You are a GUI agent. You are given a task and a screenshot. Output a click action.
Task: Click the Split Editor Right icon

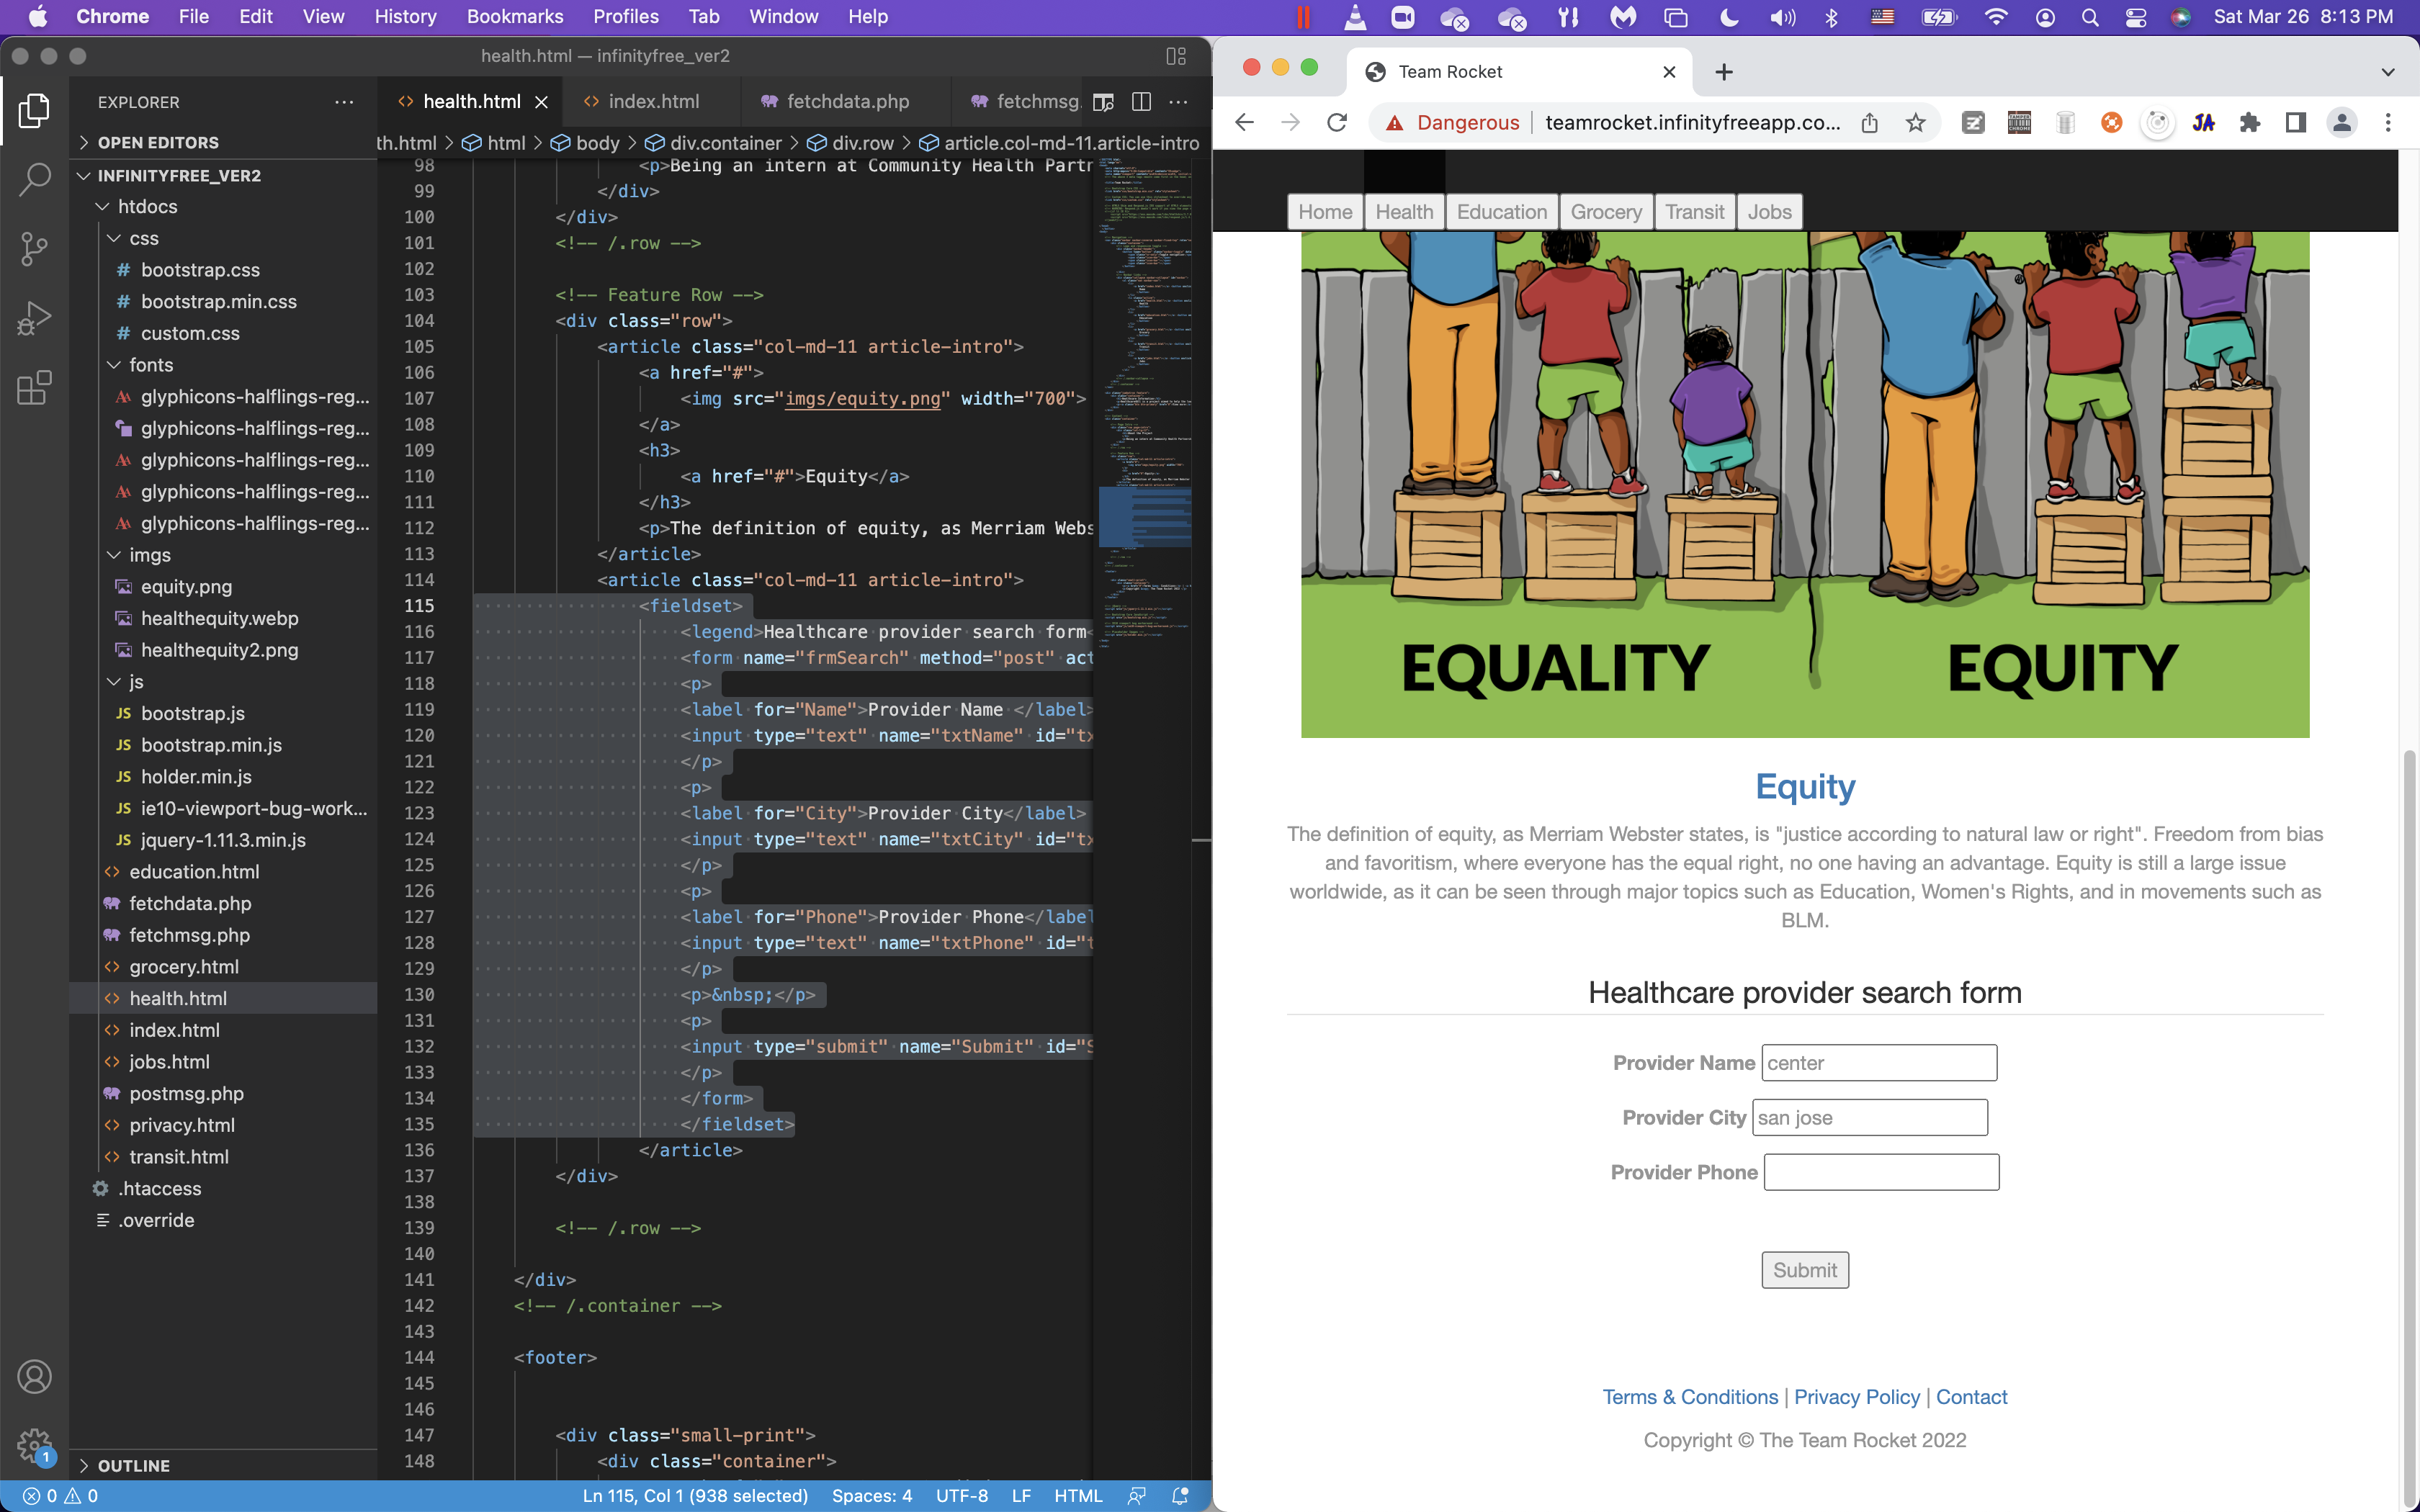pyautogui.click(x=1141, y=102)
